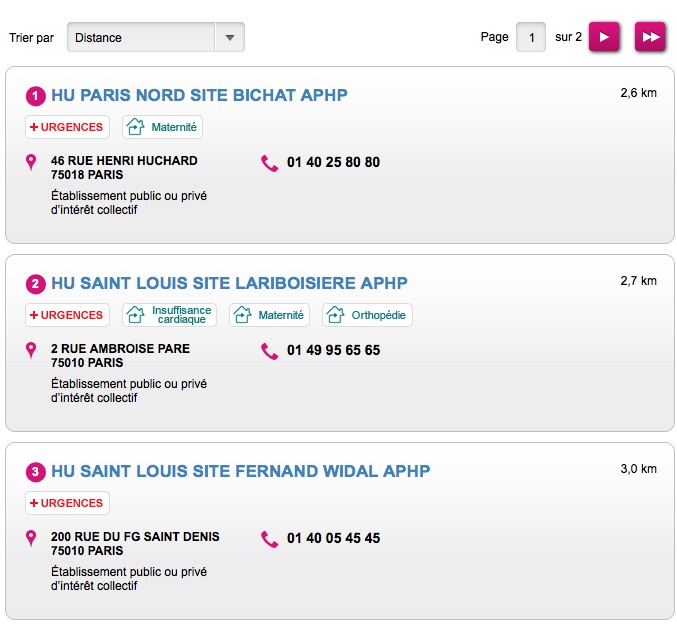Click phone icon beside 01 49 95 65 65
This screenshot has width=677, height=629.
[269, 351]
